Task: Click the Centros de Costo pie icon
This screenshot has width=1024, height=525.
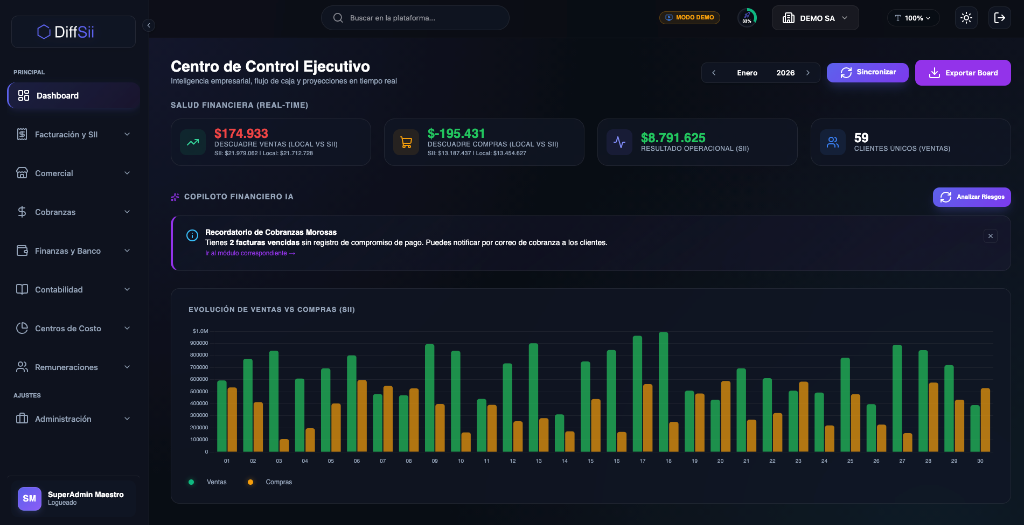Action: tap(22, 328)
